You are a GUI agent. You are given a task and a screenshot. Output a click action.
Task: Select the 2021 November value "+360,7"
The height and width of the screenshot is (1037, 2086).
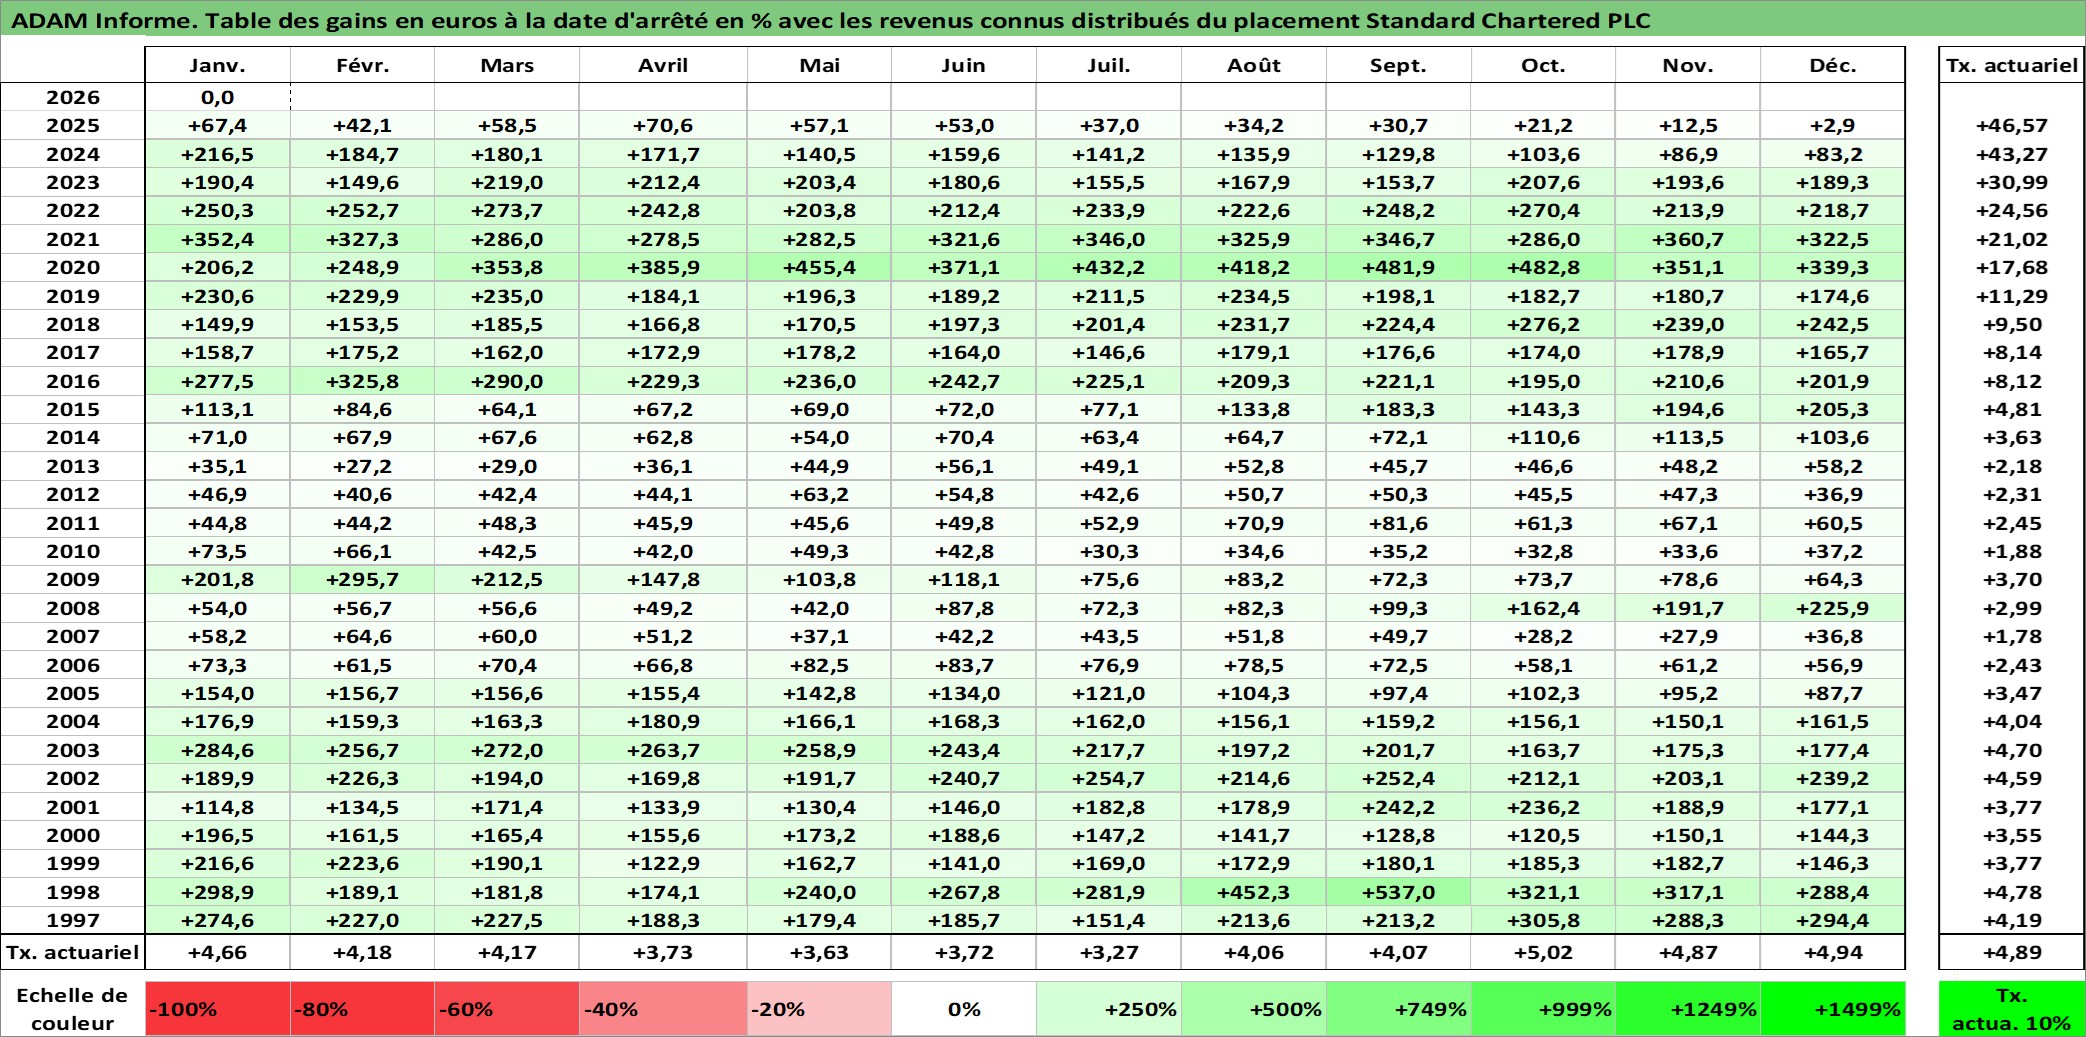[x=1688, y=239]
